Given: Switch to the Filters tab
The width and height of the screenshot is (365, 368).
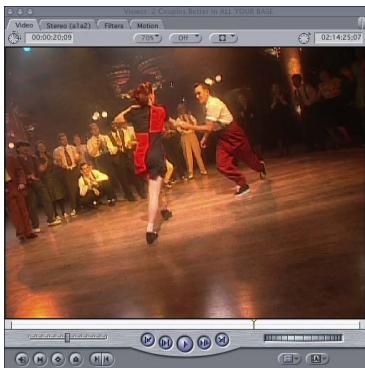Looking at the screenshot, I should tap(114, 25).
